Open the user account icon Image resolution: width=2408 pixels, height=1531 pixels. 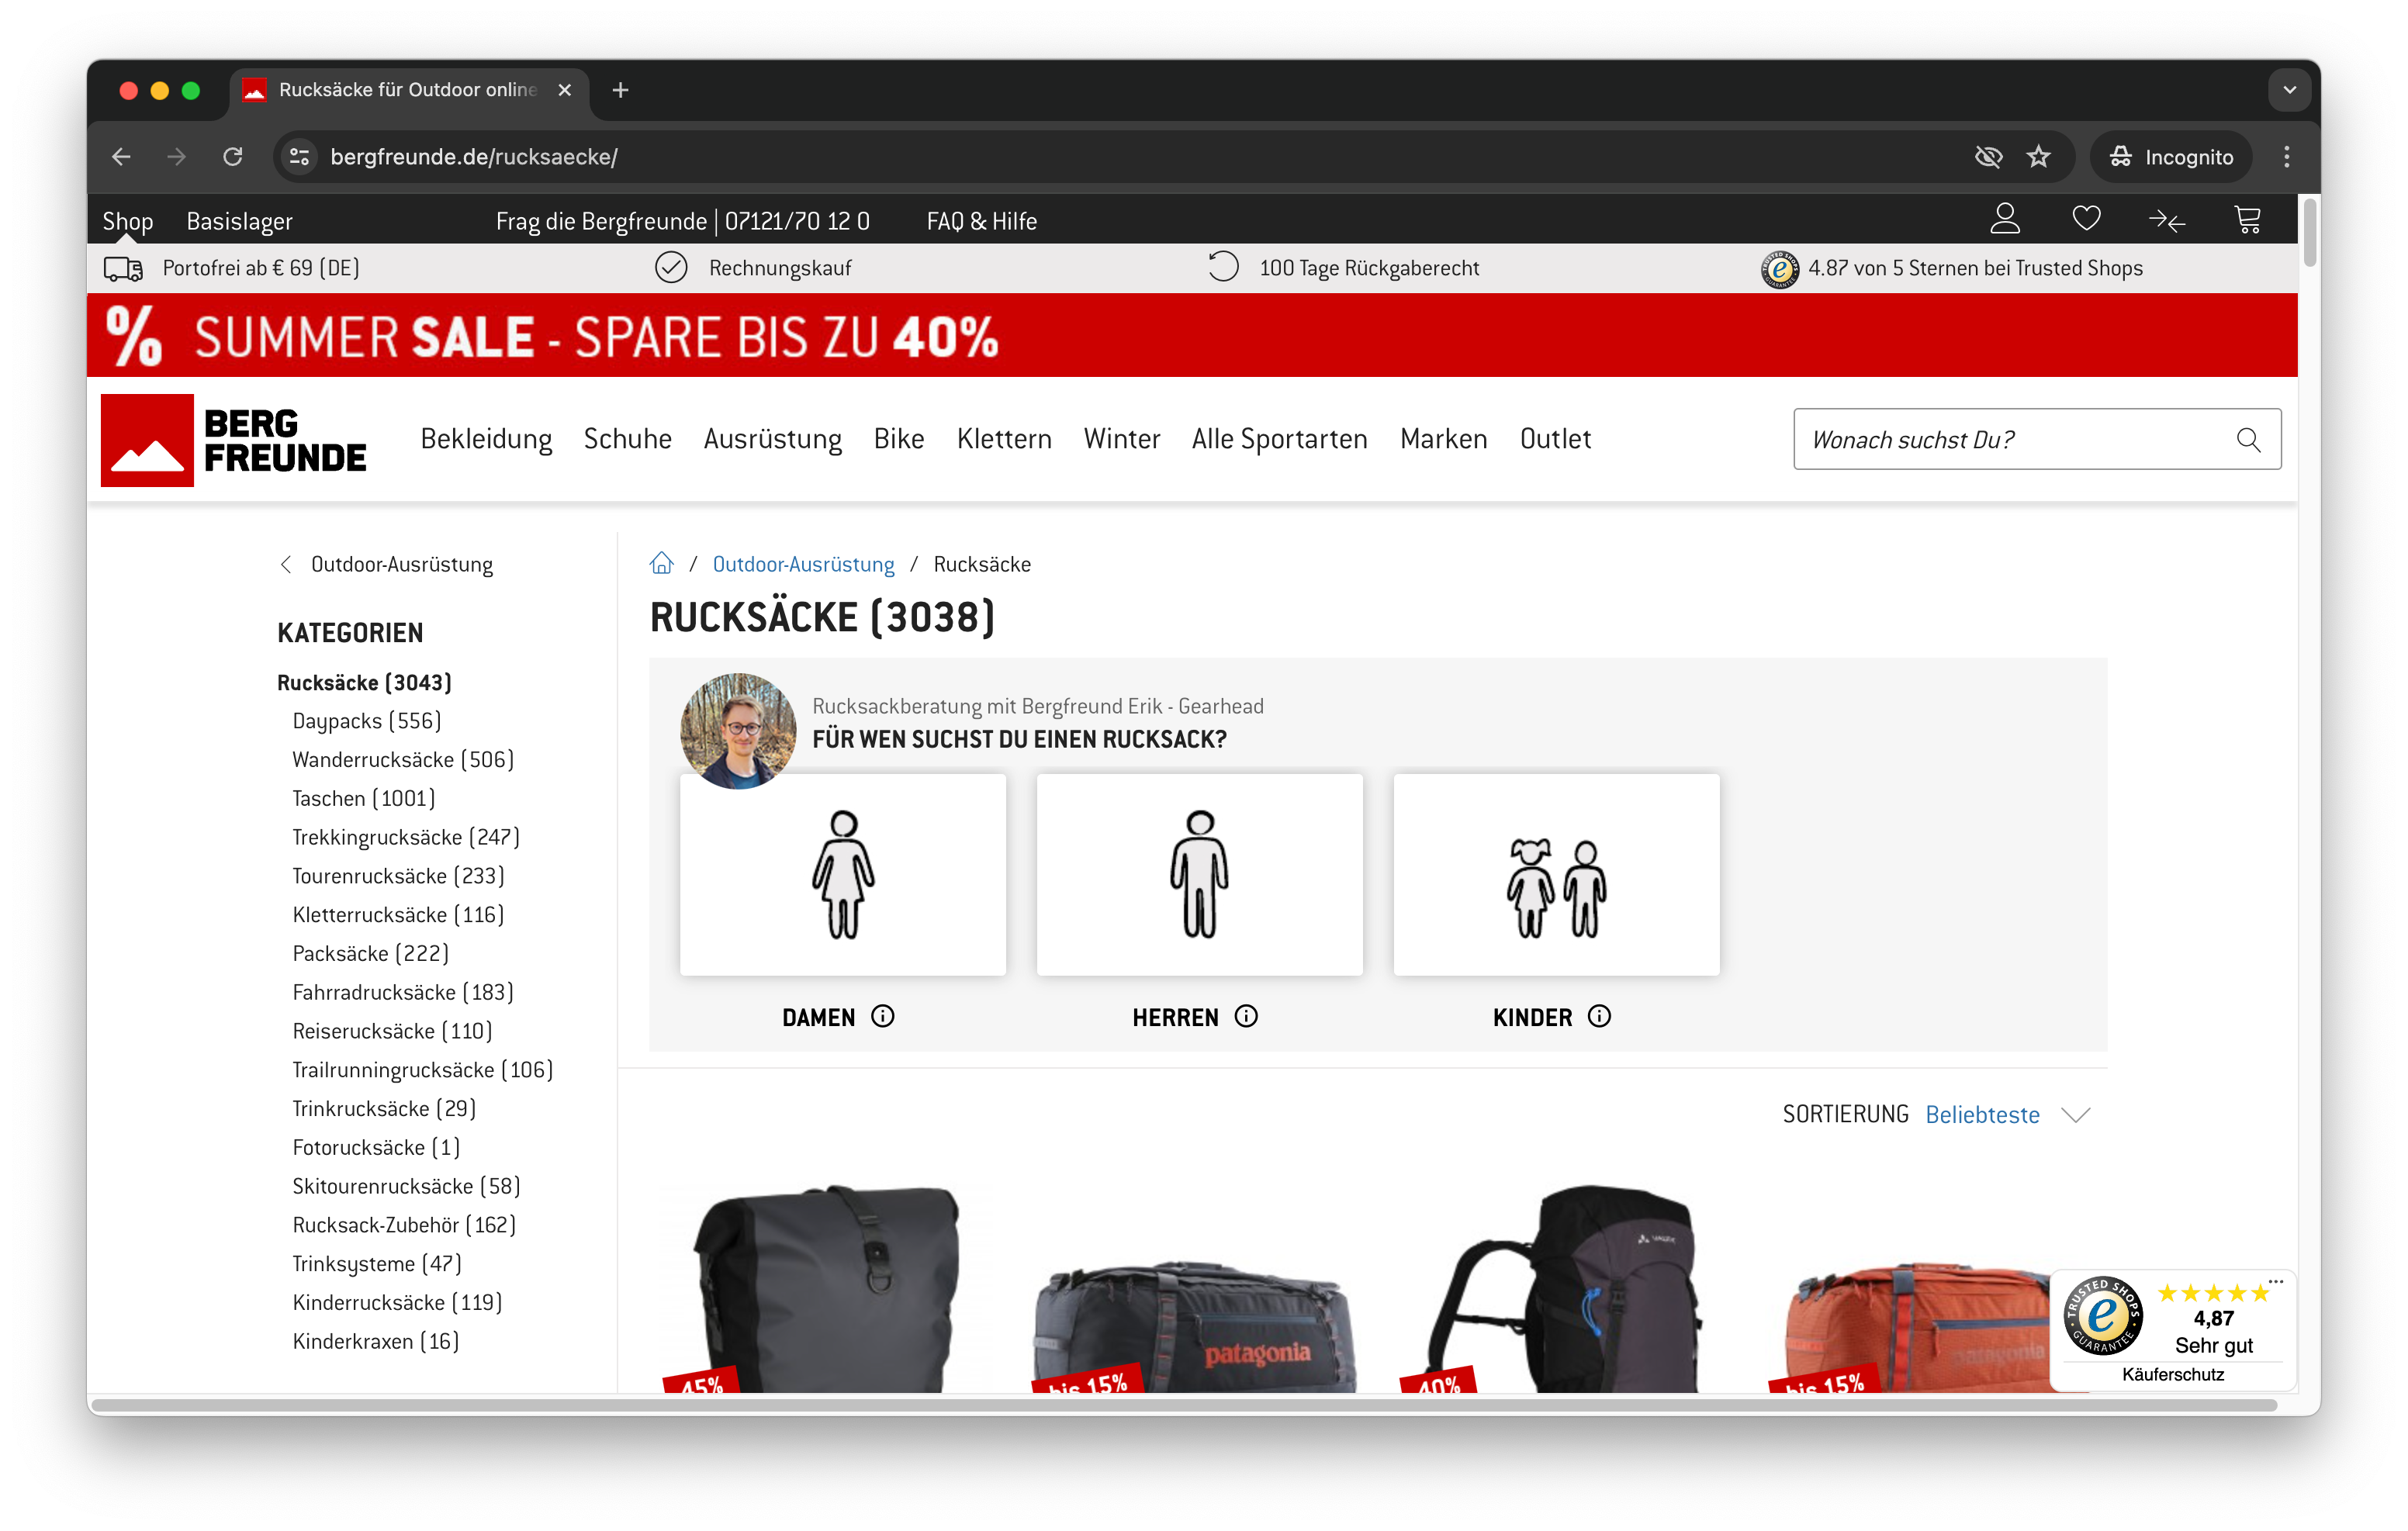click(x=2004, y=219)
